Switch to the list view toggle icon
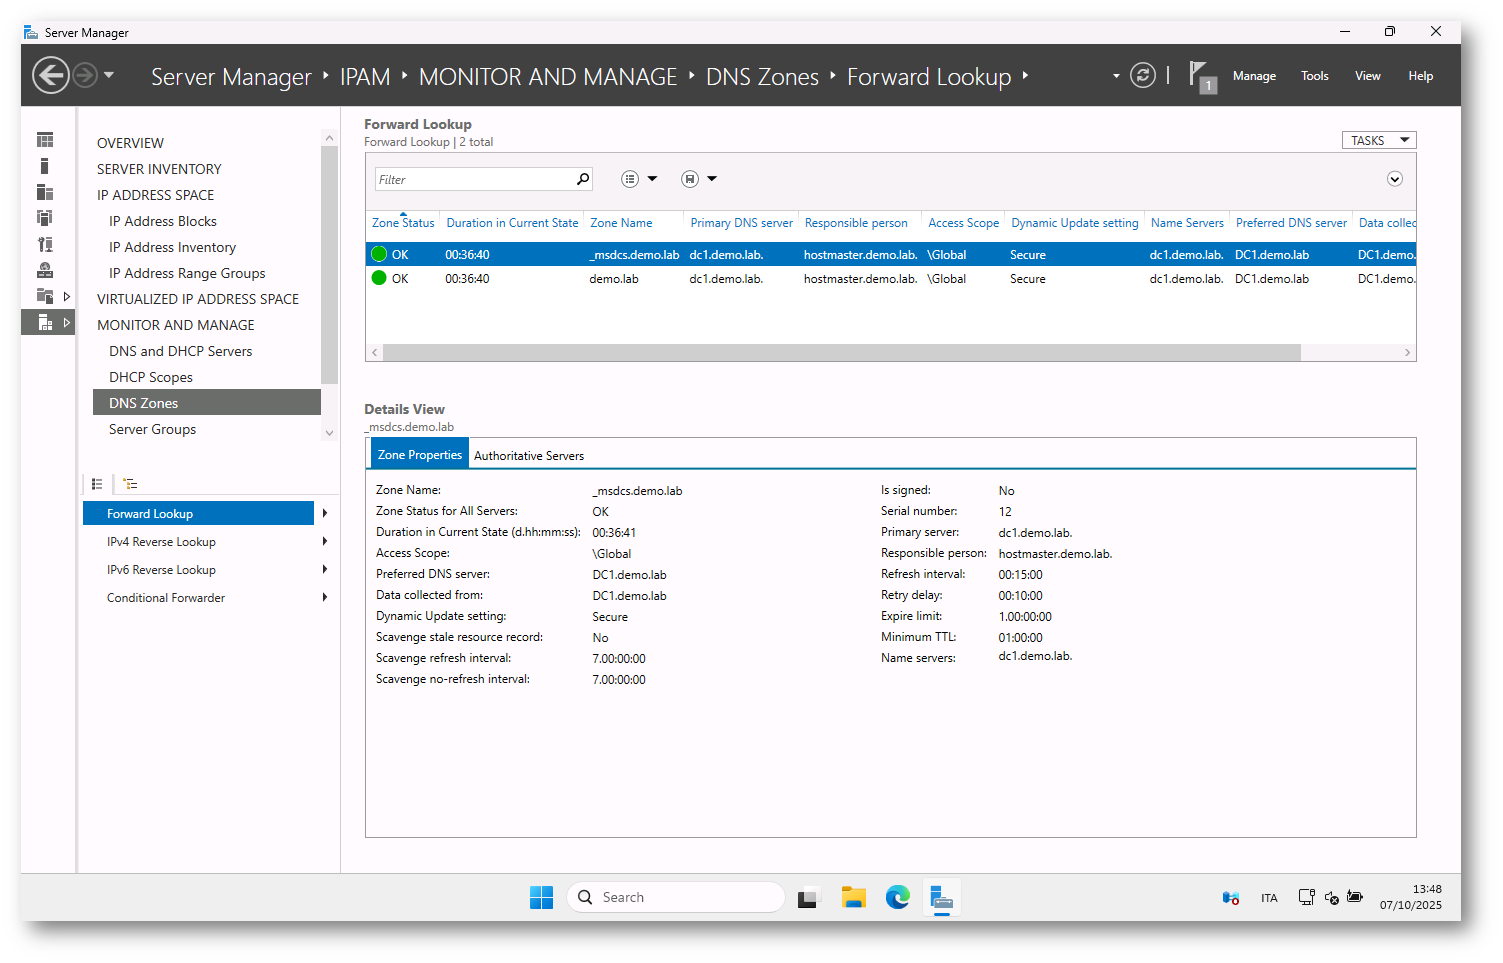The width and height of the screenshot is (1503, 963). (97, 484)
